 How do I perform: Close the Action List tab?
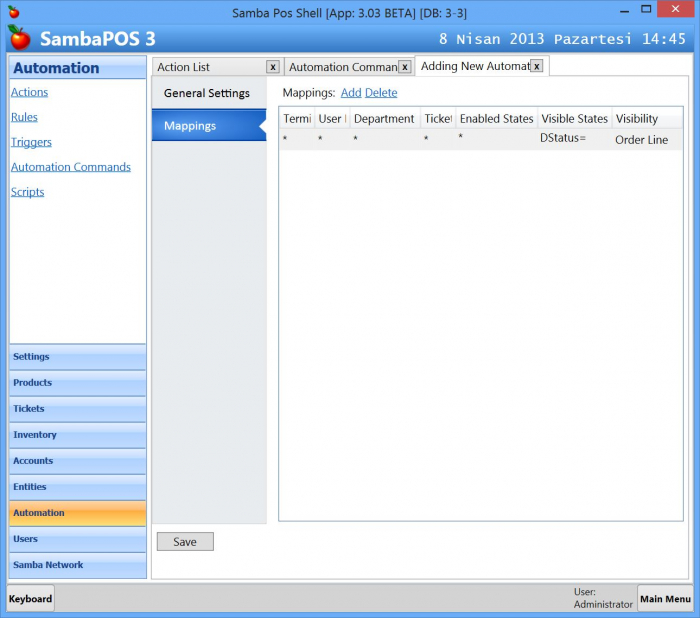click(273, 67)
